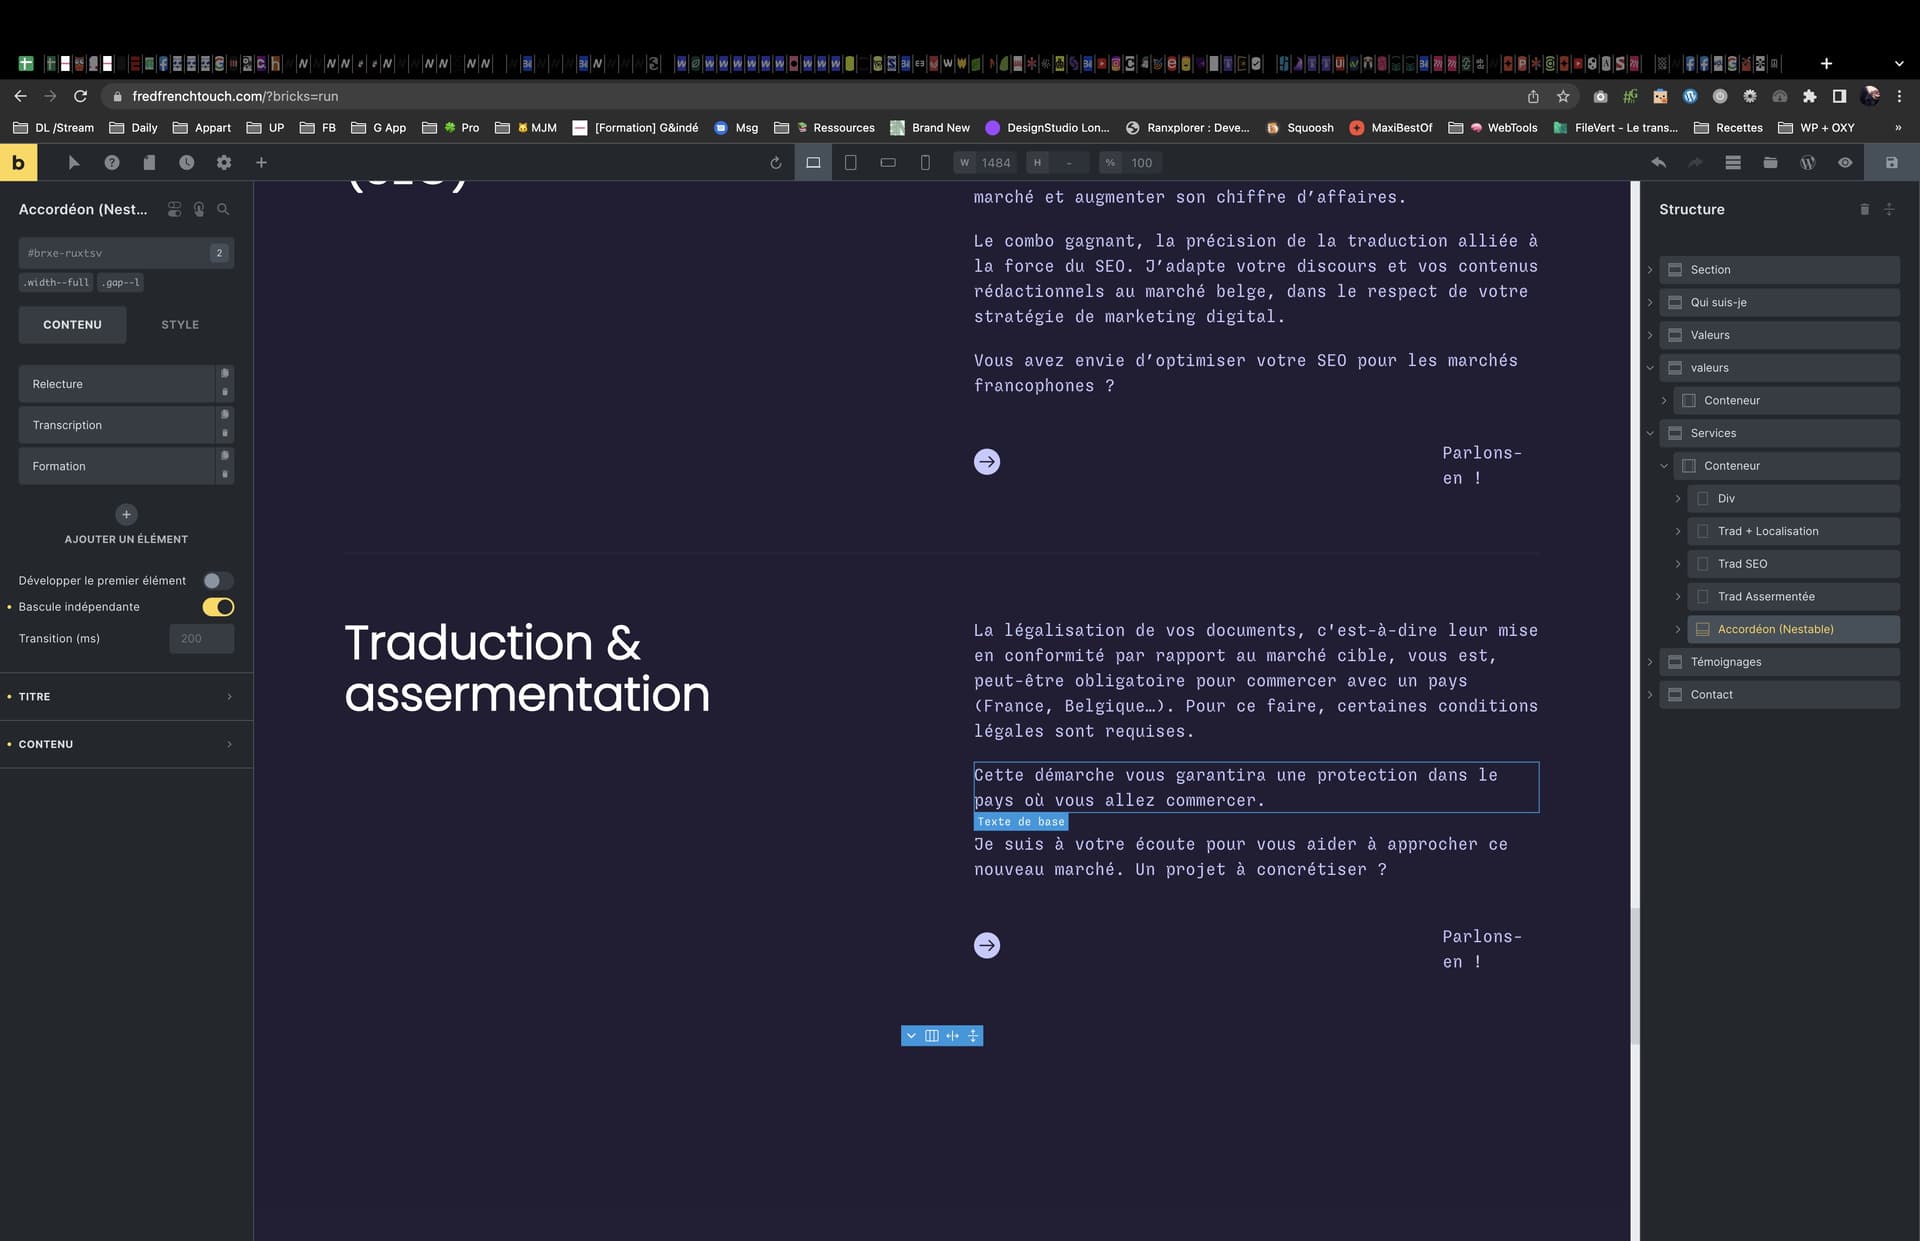Add a new element with plus icon
The width and height of the screenshot is (1920, 1241).
click(261, 162)
